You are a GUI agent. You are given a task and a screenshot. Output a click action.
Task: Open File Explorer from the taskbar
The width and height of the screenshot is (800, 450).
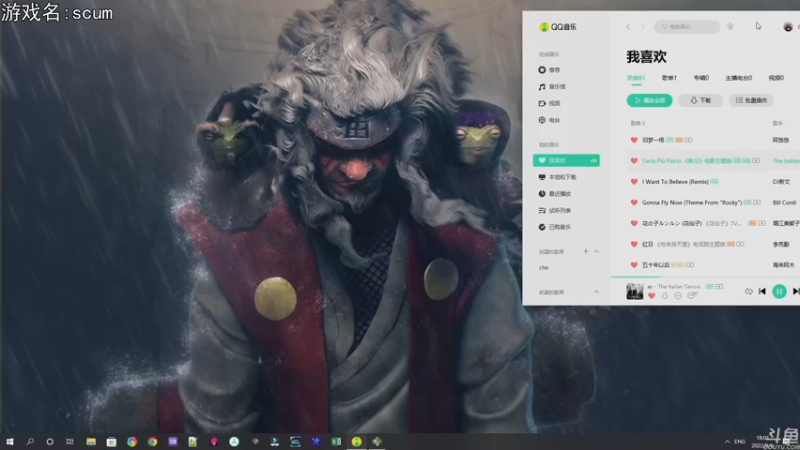pyautogui.click(x=91, y=441)
